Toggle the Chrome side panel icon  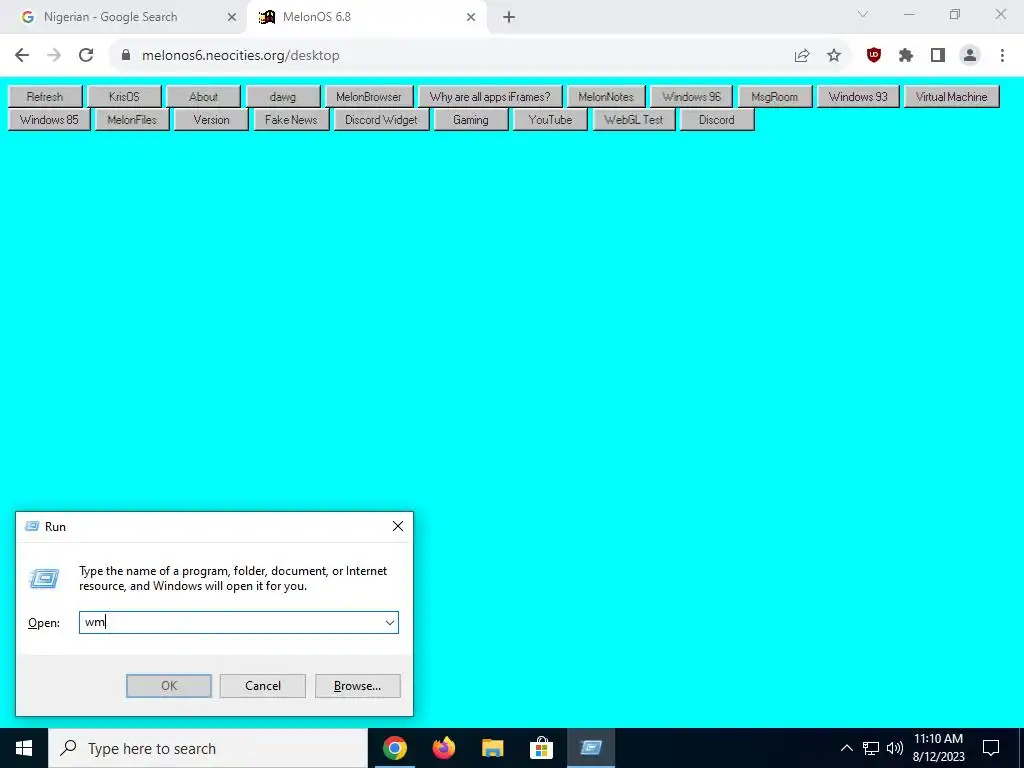[938, 56]
